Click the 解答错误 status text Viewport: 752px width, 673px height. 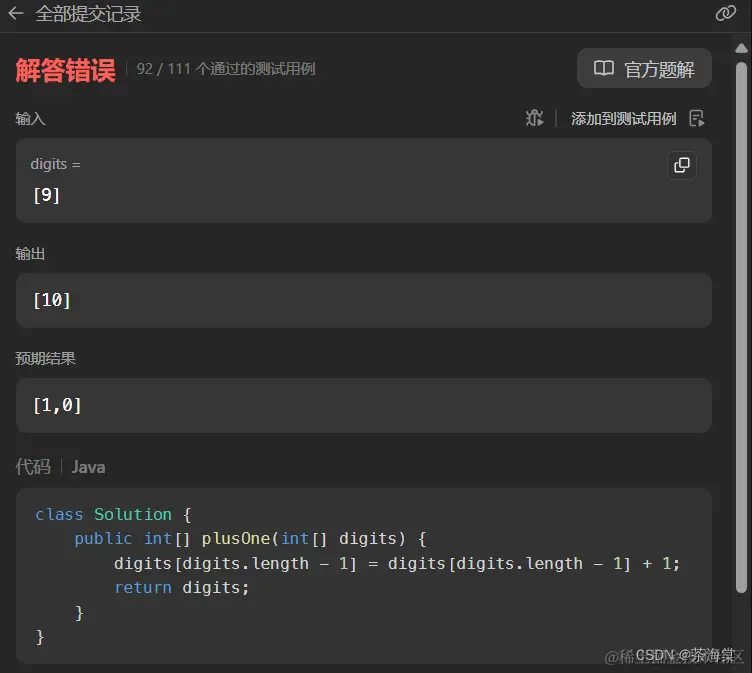[x=65, y=70]
